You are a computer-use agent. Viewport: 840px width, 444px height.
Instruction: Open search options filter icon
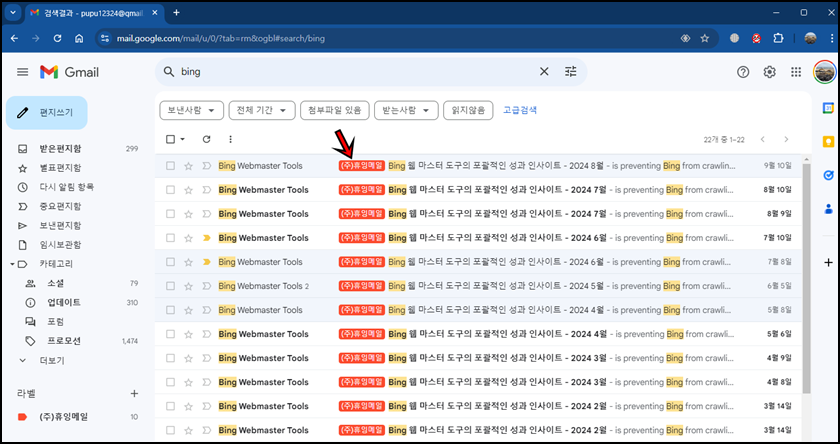[x=571, y=72]
